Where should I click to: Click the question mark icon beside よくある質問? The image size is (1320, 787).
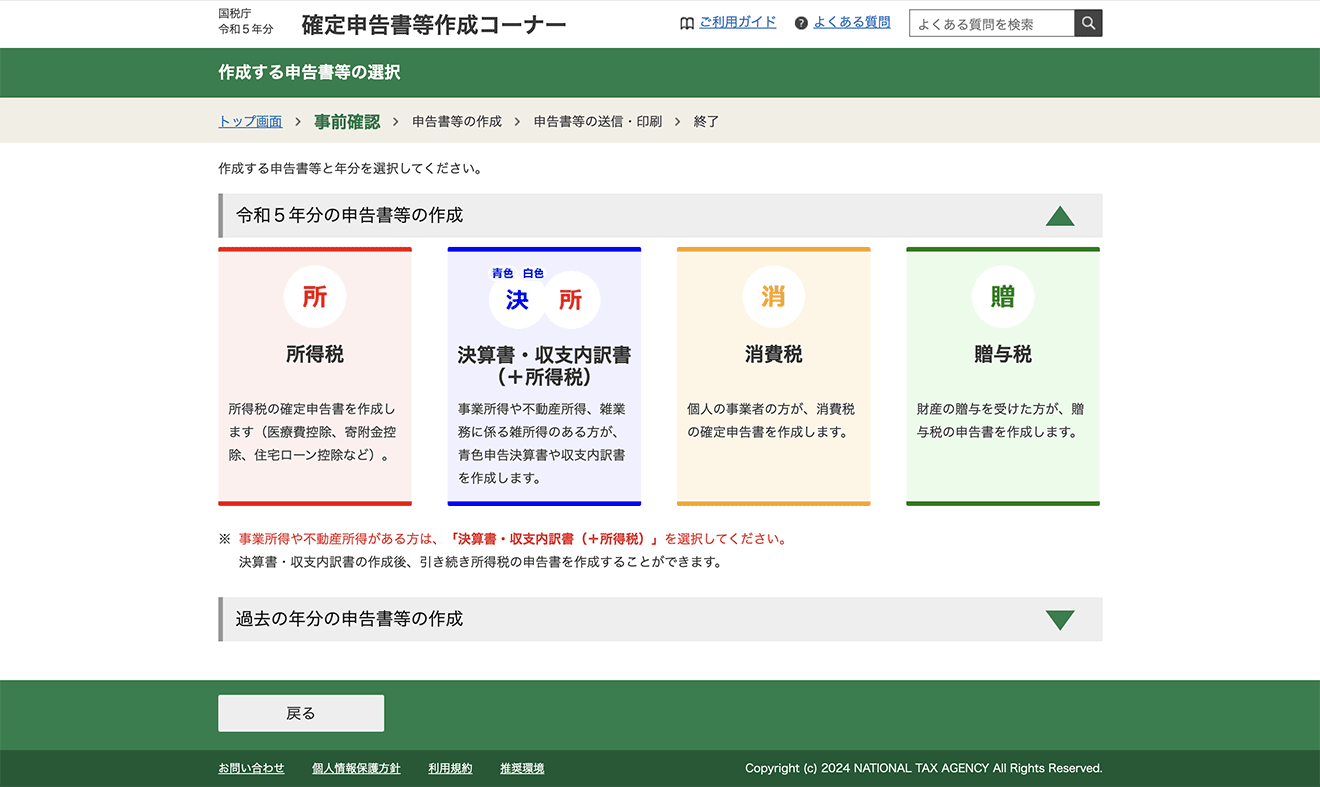pyautogui.click(x=801, y=23)
